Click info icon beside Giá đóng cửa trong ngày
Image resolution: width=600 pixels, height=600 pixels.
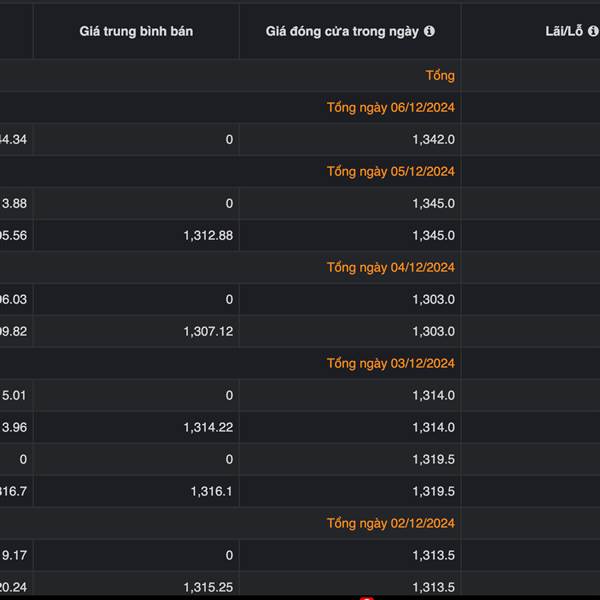click(429, 31)
